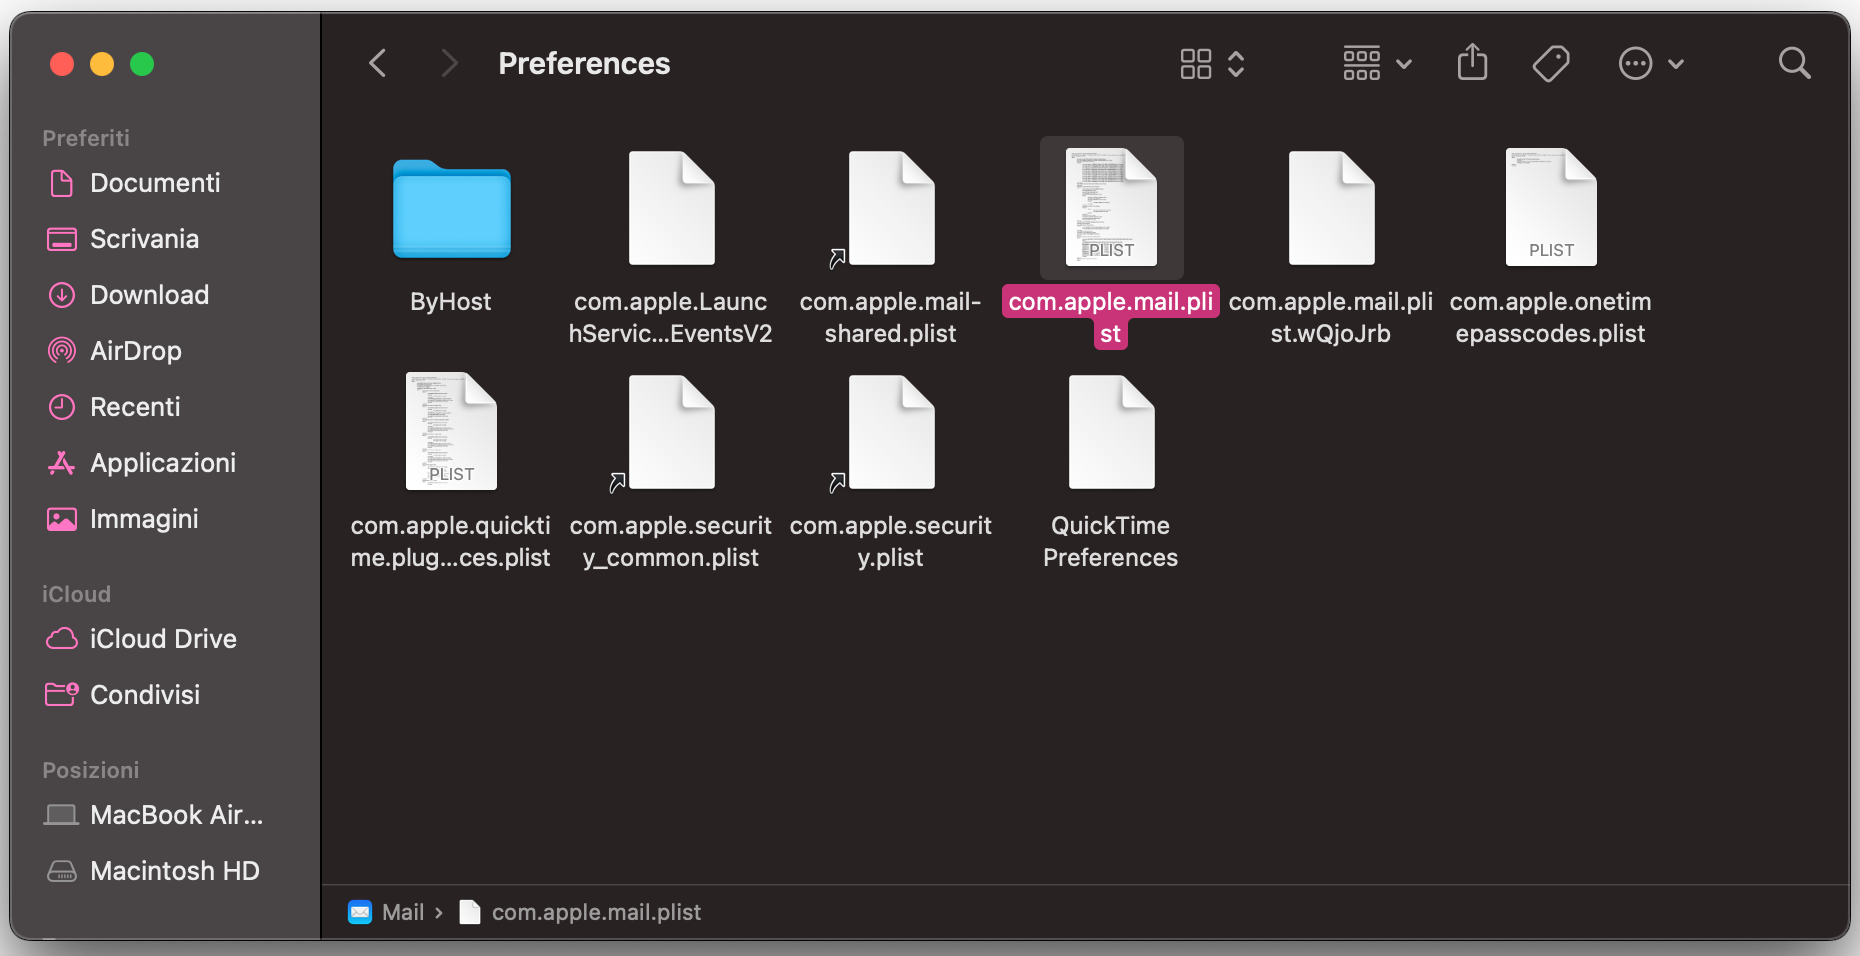Select Macintosh HD under Posizioni
Viewport: 1860px width, 956px height.
point(175,870)
